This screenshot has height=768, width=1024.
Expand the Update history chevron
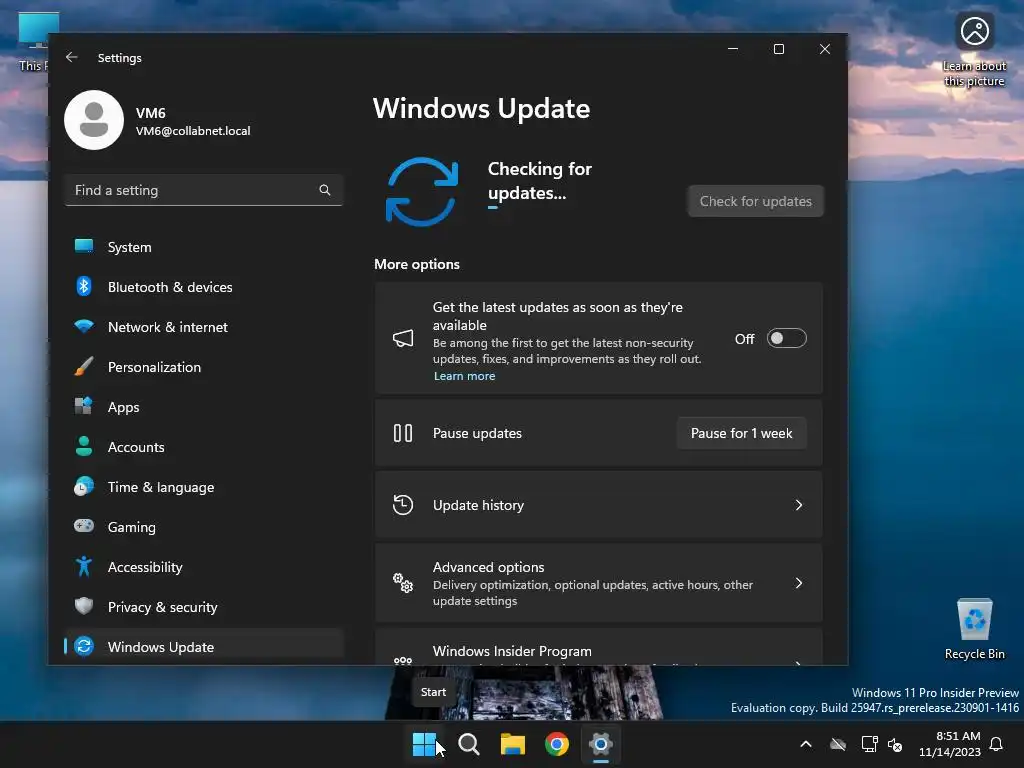(x=799, y=505)
